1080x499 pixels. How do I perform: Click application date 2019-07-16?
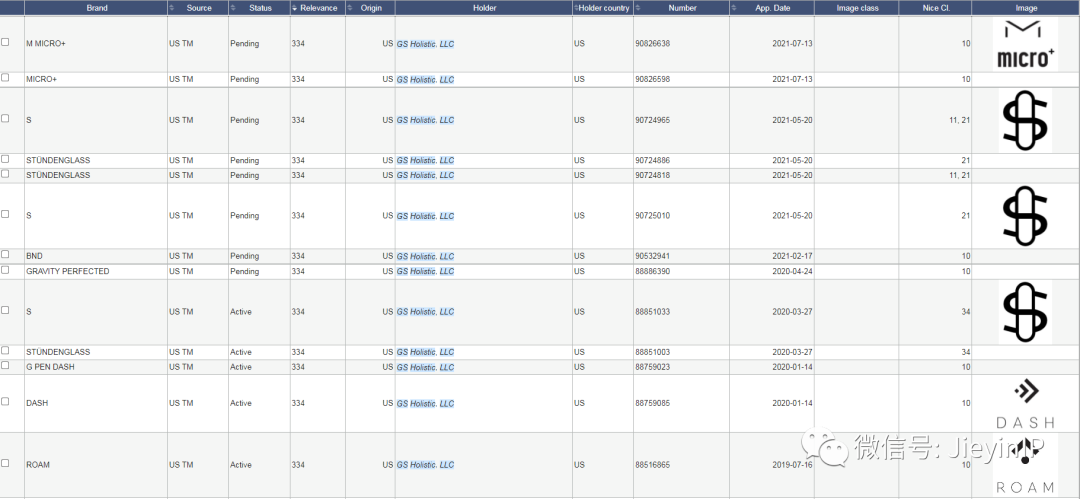tap(793, 465)
